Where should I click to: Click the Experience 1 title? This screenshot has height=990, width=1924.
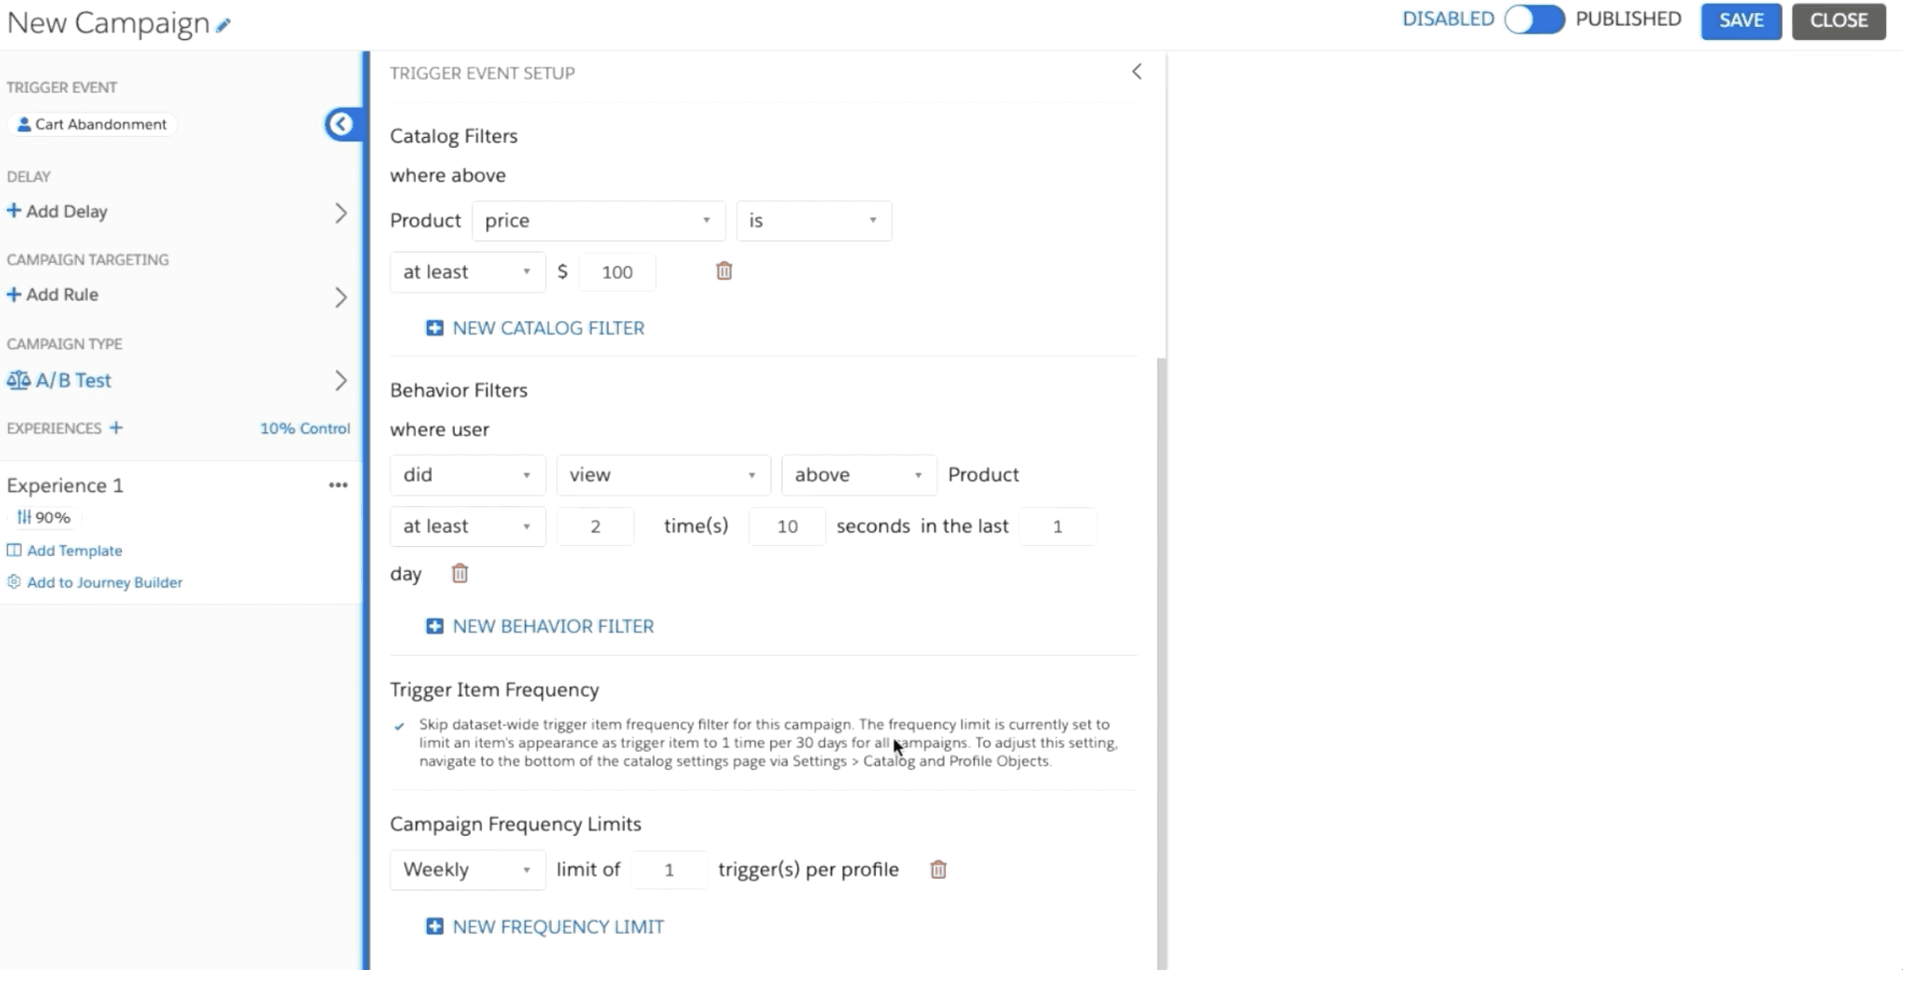click(x=65, y=485)
